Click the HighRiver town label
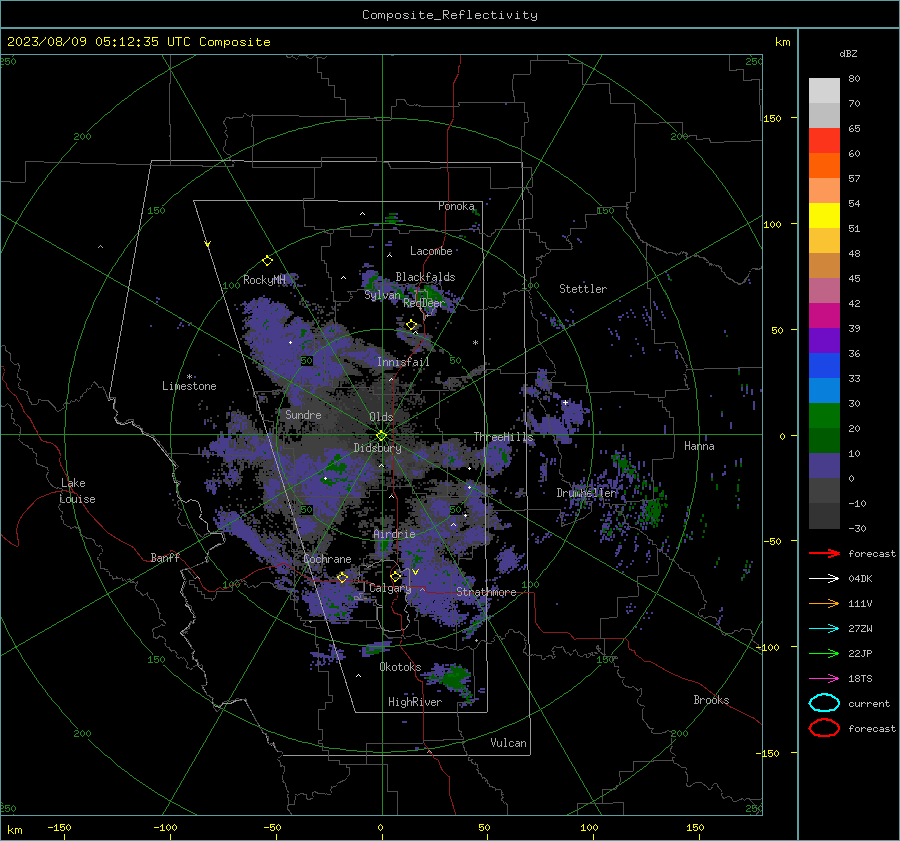The image size is (900, 841). (415, 702)
